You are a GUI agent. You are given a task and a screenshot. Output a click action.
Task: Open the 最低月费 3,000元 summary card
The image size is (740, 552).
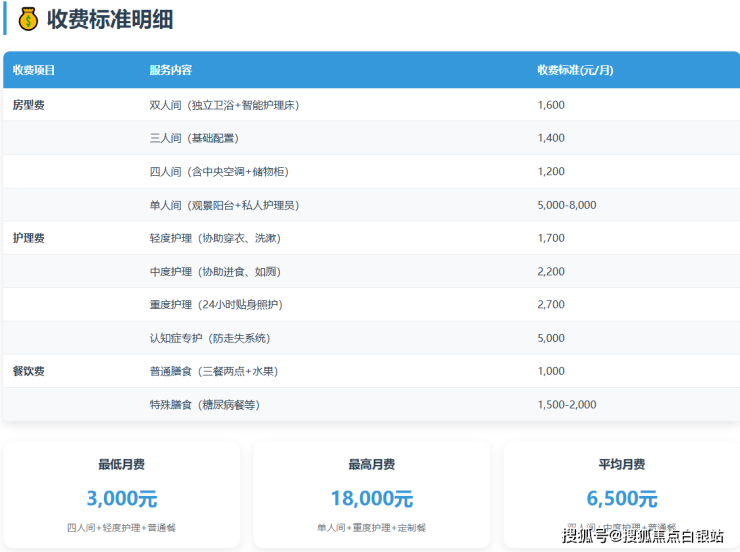[x=121, y=494]
